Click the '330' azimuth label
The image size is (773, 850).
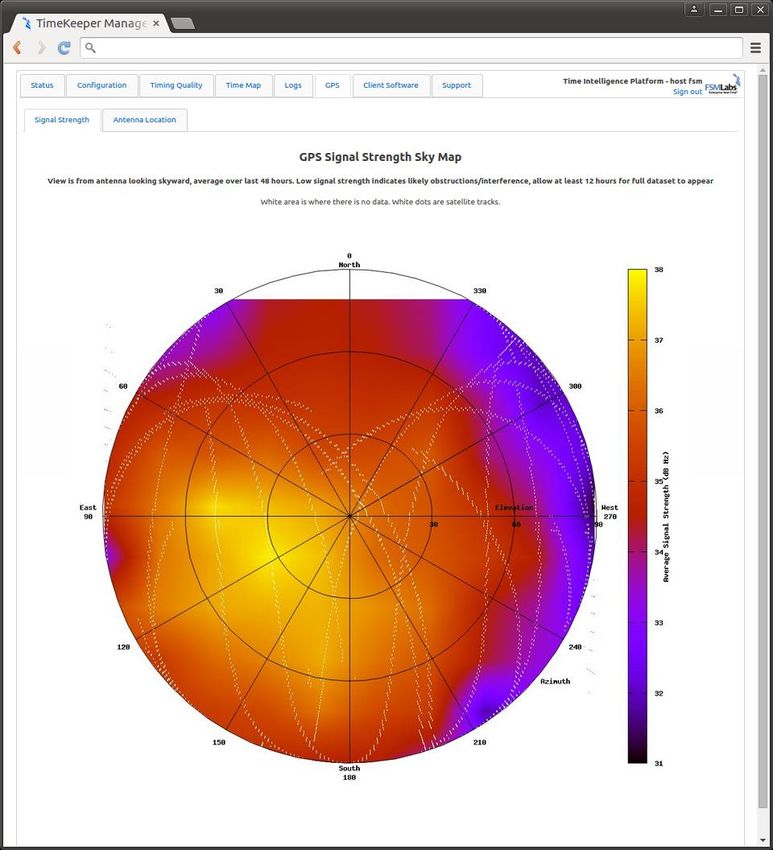click(480, 291)
